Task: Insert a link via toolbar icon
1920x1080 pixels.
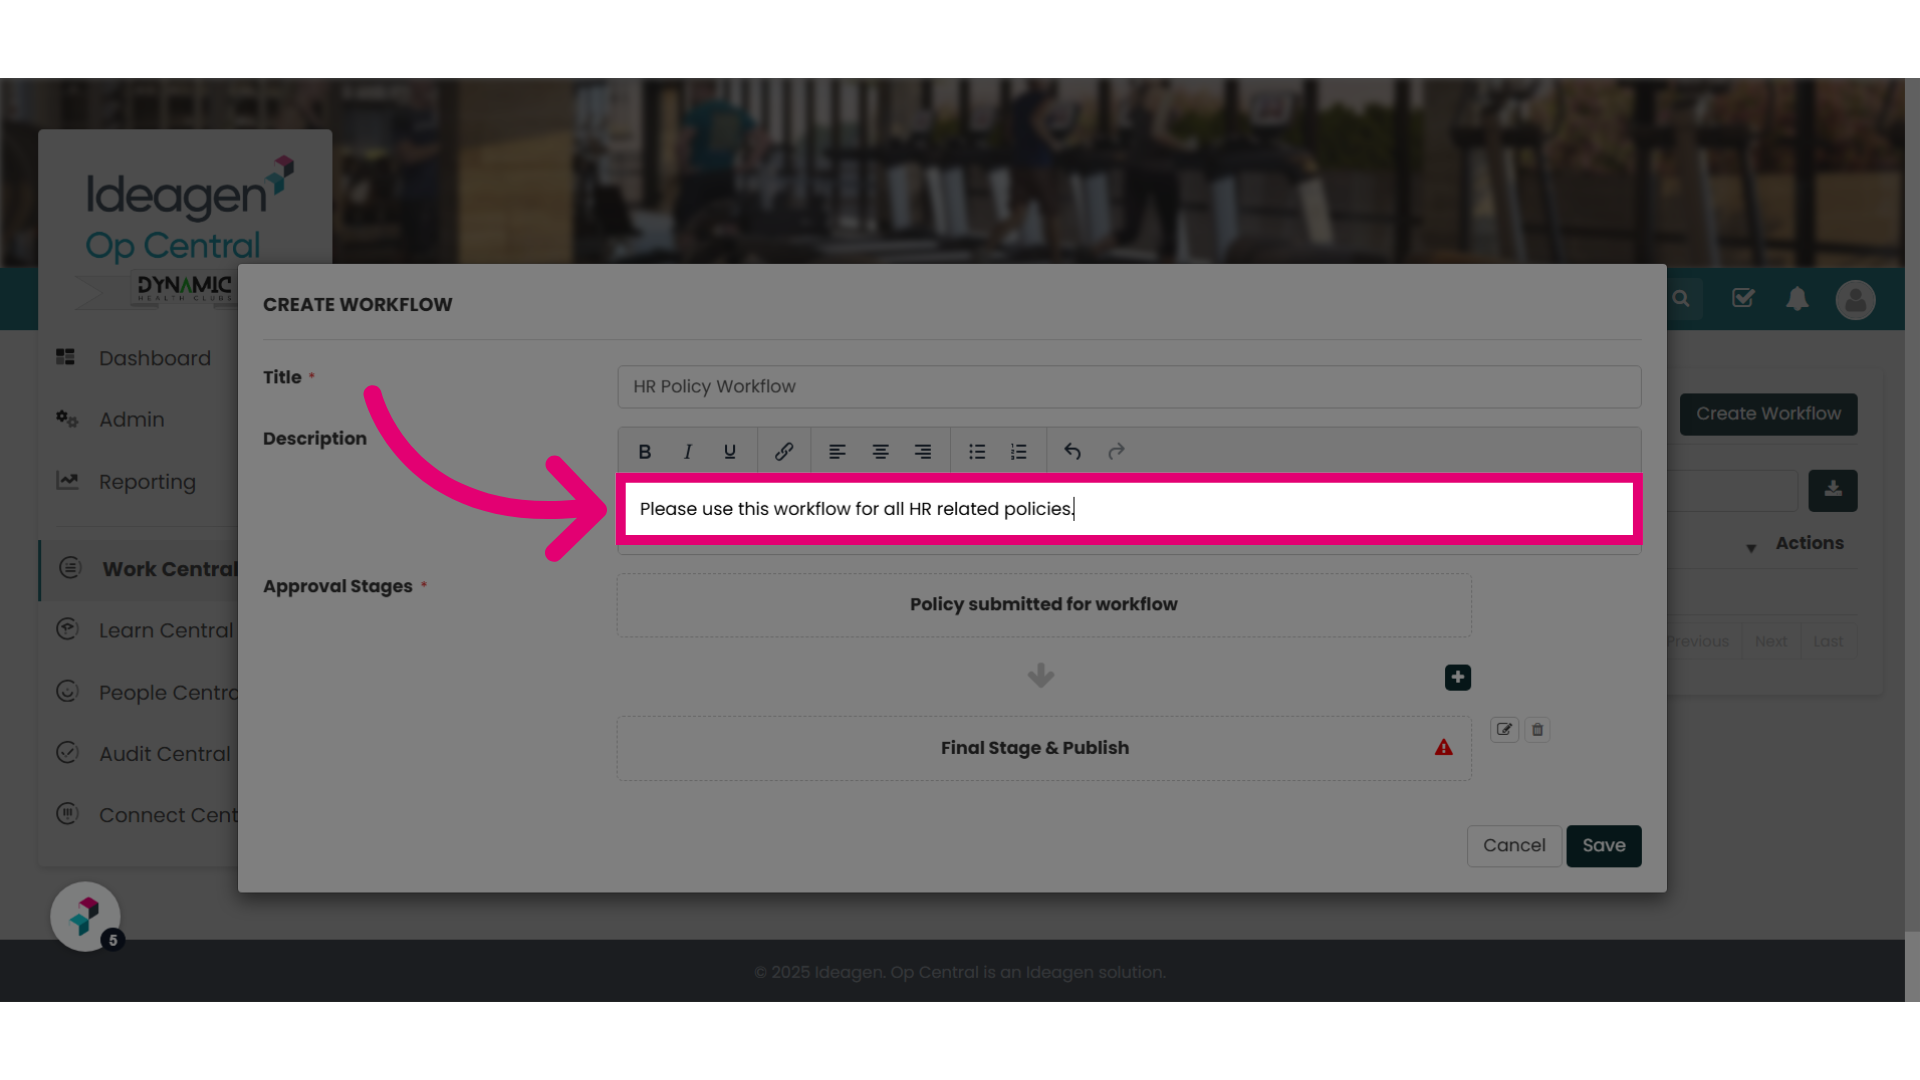Action: (784, 452)
